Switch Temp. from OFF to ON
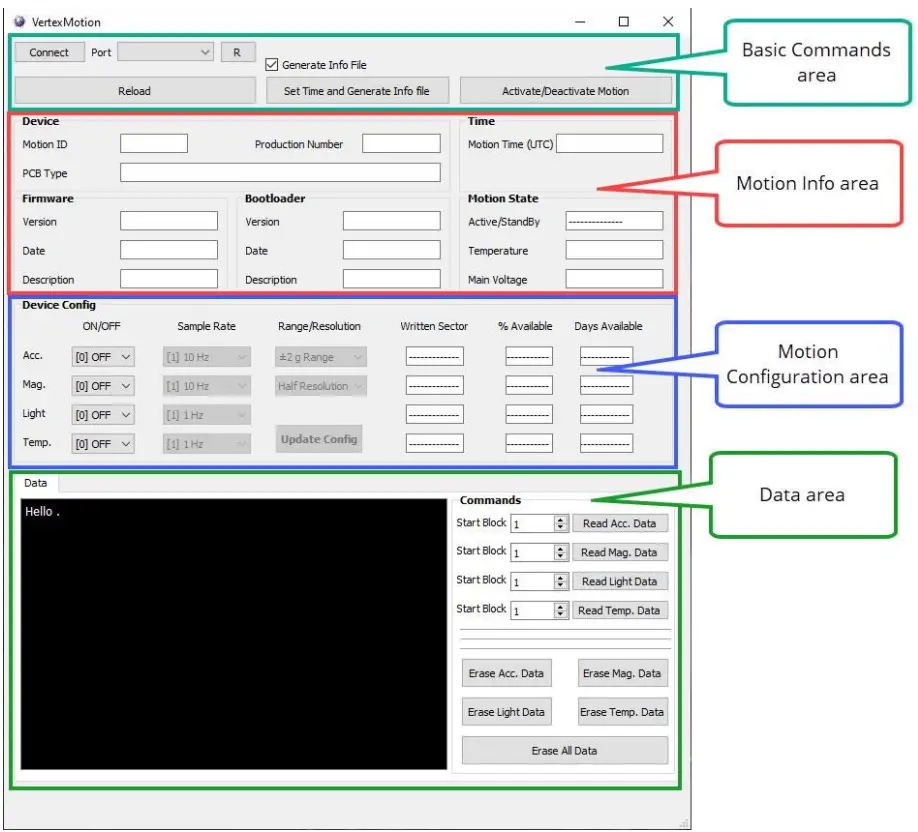Image resolution: width=918 pixels, height=832 pixels. 101,443
